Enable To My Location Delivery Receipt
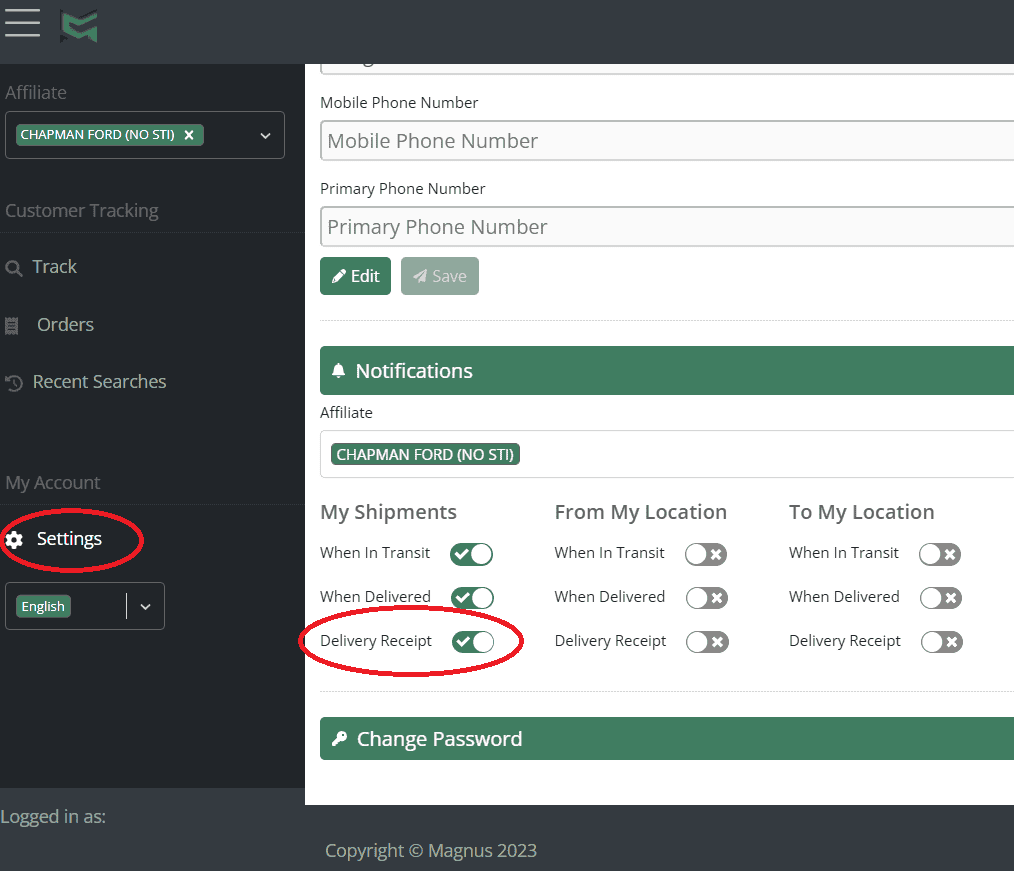 pyautogui.click(x=942, y=641)
